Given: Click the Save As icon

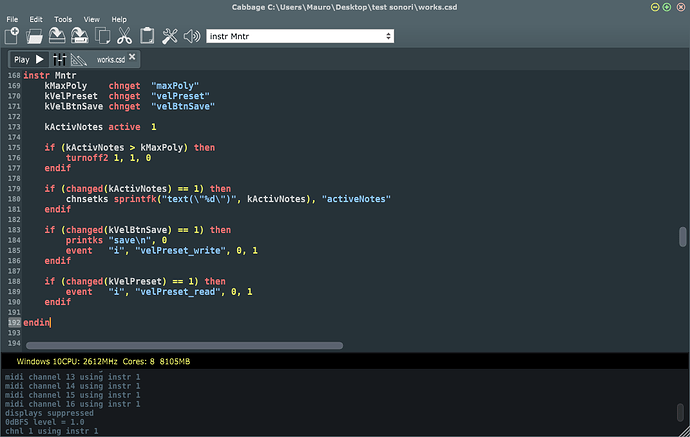Looking at the screenshot, I should [80, 36].
